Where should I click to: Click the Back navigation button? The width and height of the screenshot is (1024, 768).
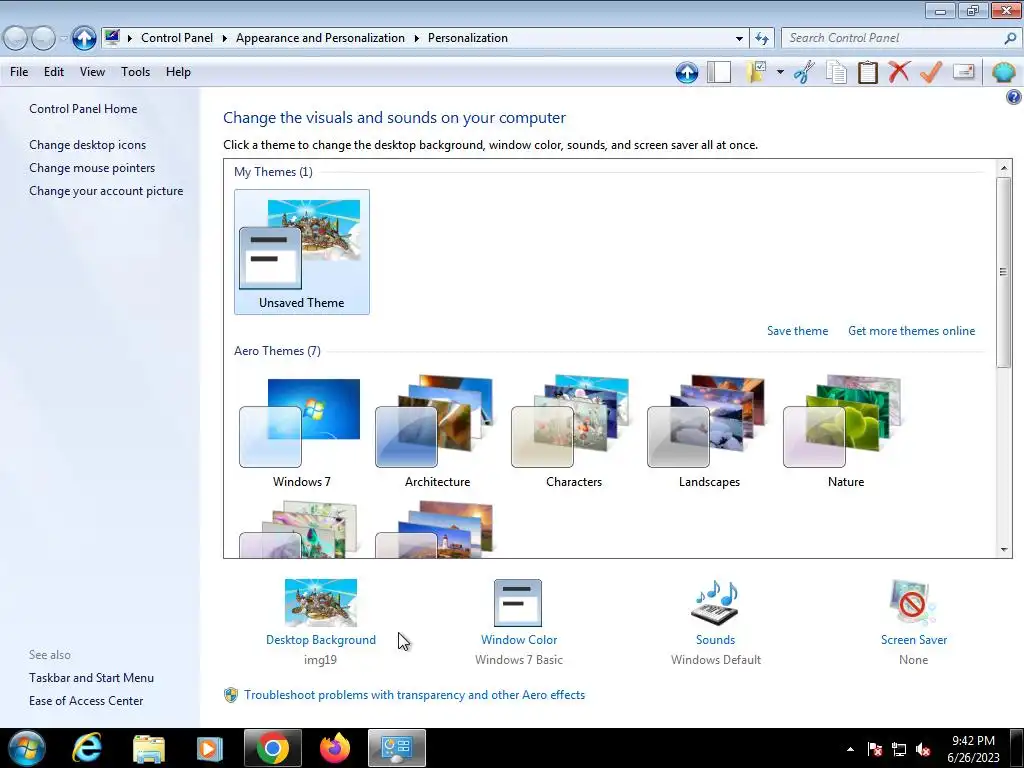tap(16, 39)
